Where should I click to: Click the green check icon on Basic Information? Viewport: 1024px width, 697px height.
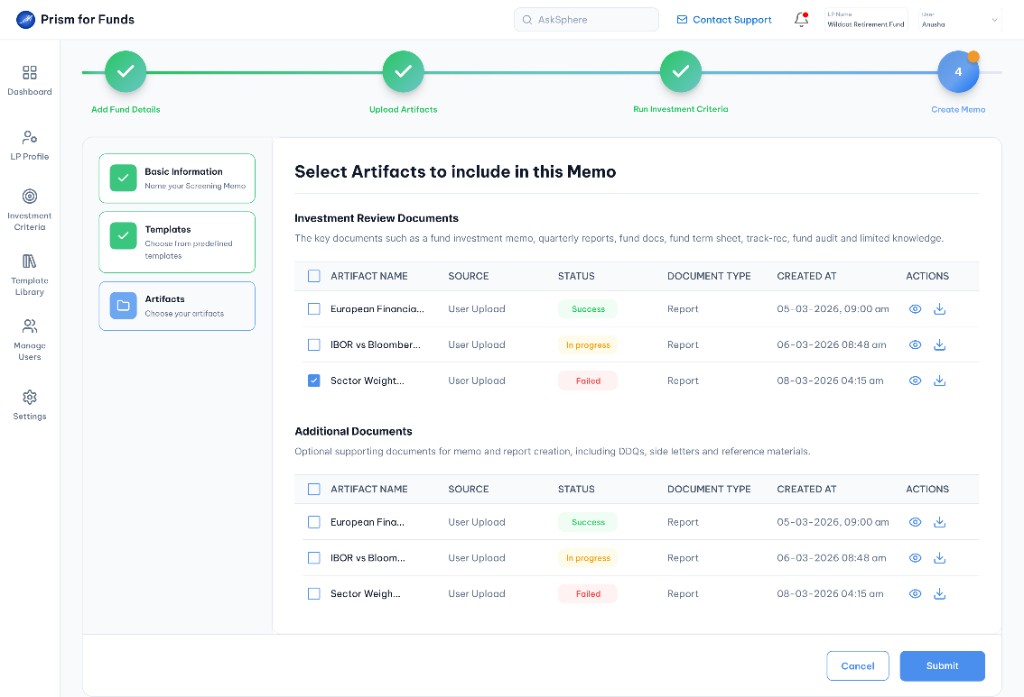(x=123, y=178)
